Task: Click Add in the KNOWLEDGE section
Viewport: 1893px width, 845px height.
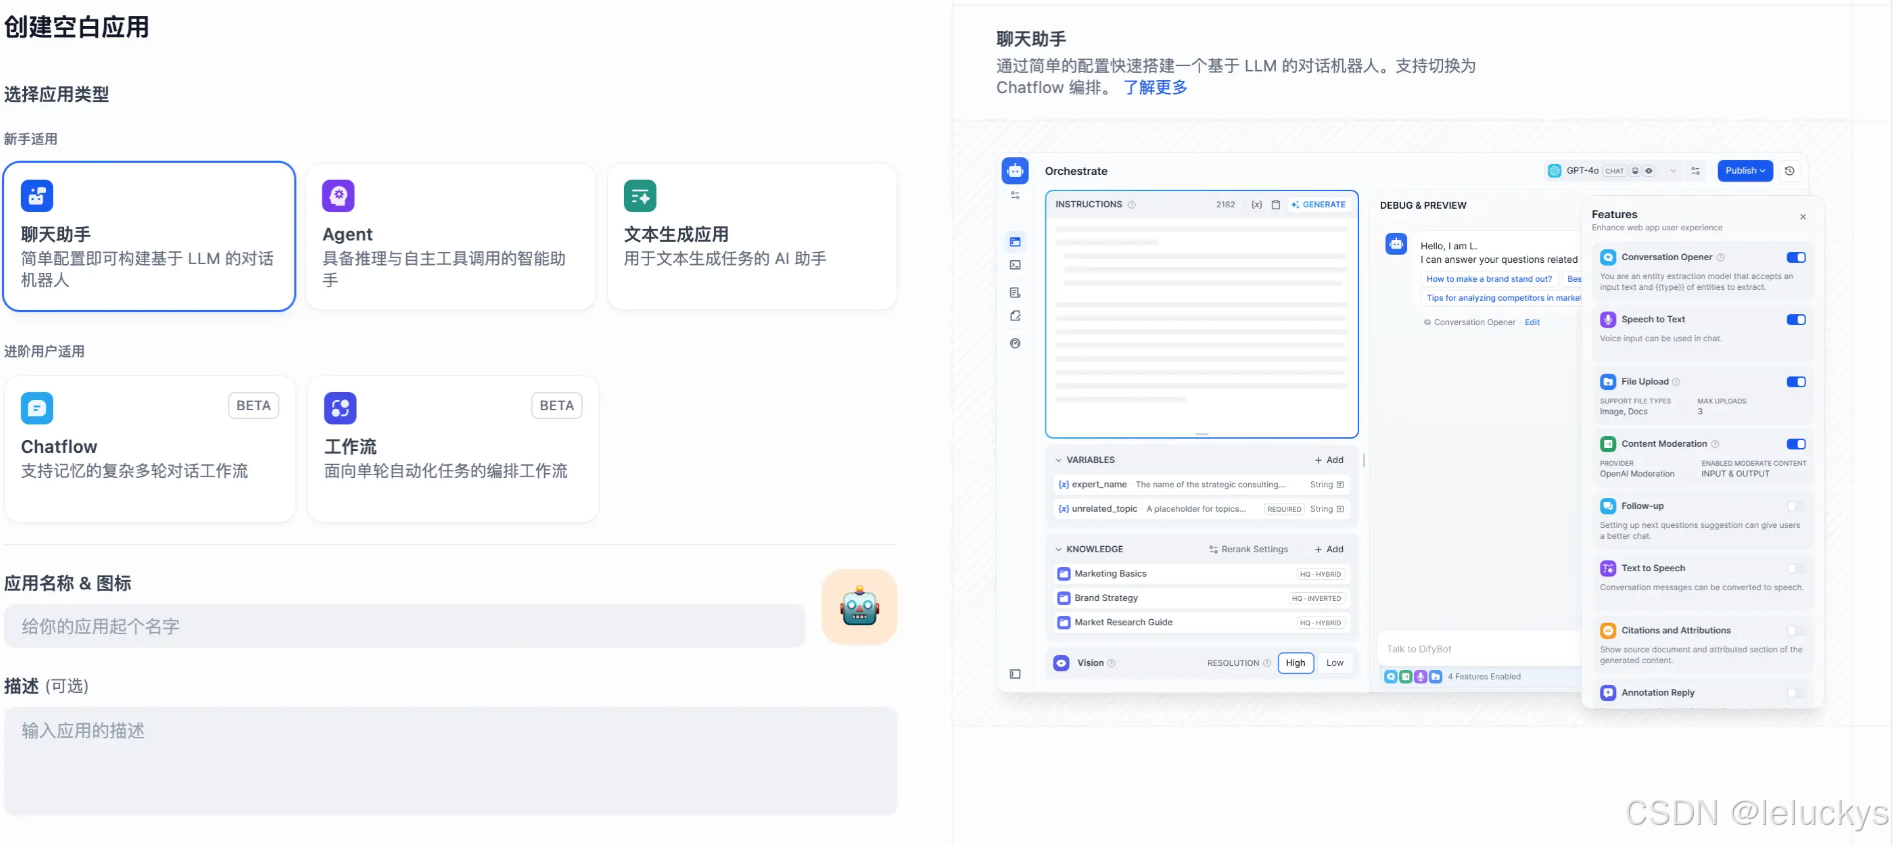Action: point(1329,549)
